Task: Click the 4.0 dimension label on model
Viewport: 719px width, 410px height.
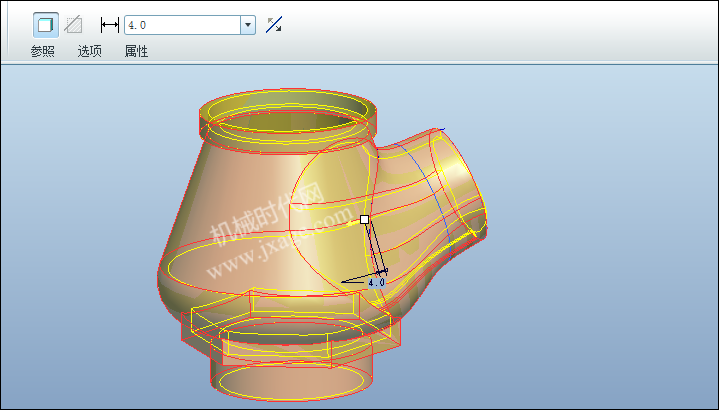Action: click(x=377, y=283)
